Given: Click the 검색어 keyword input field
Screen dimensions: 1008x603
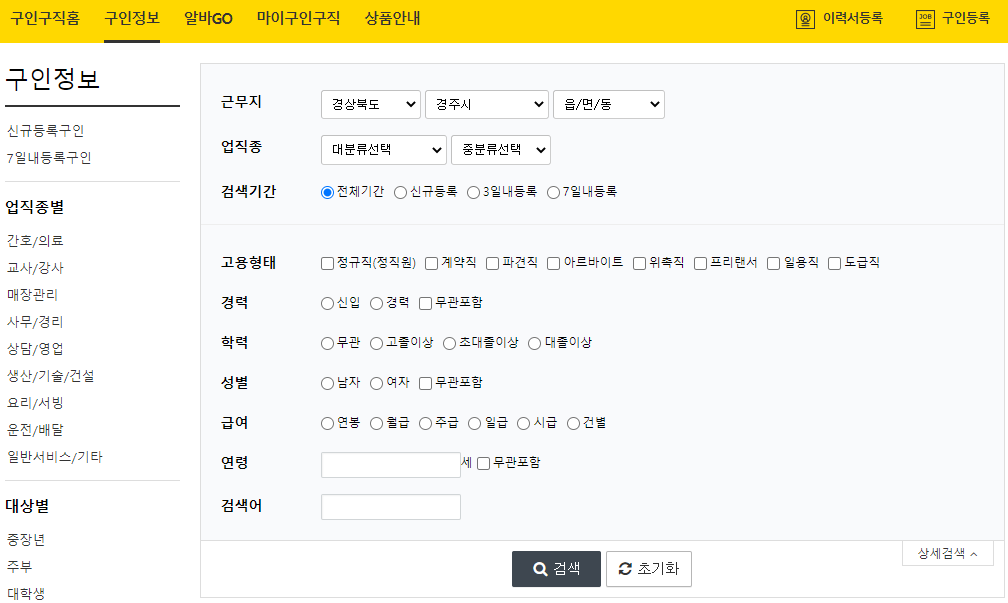Looking at the screenshot, I should 390,506.
